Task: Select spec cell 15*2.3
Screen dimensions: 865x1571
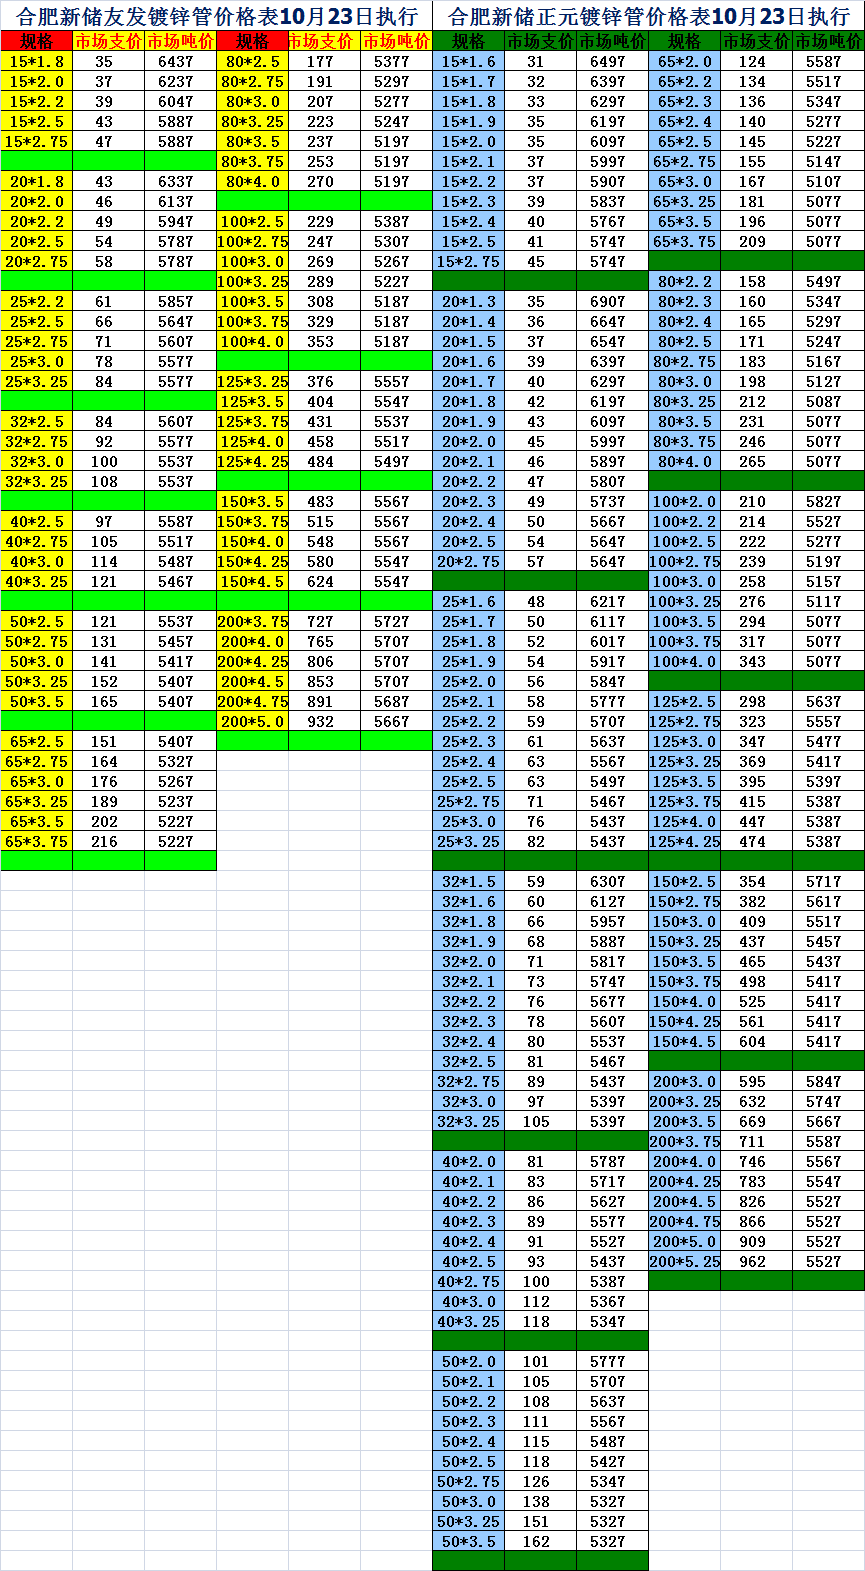Action: point(469,201)
